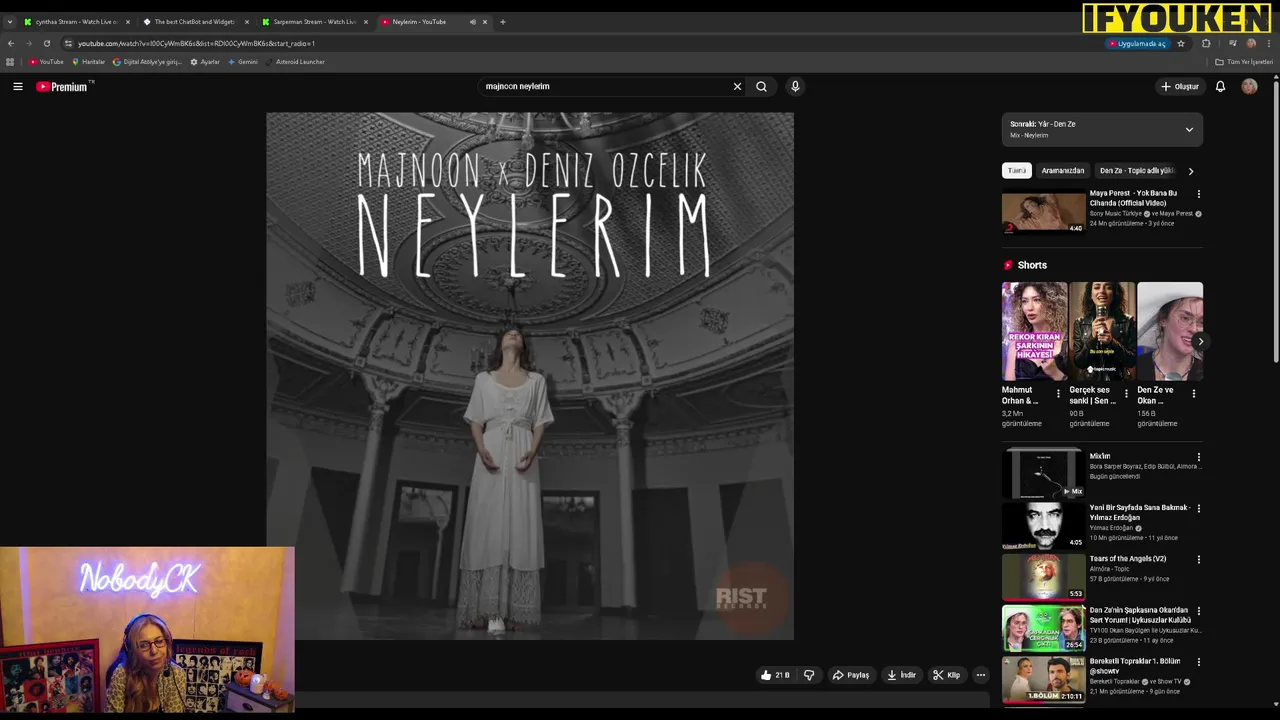Mute the Neylerim YouTube tab audio
Image resolution: width=1280 pixels, height=720 pixels.
(x=473, y=22)
